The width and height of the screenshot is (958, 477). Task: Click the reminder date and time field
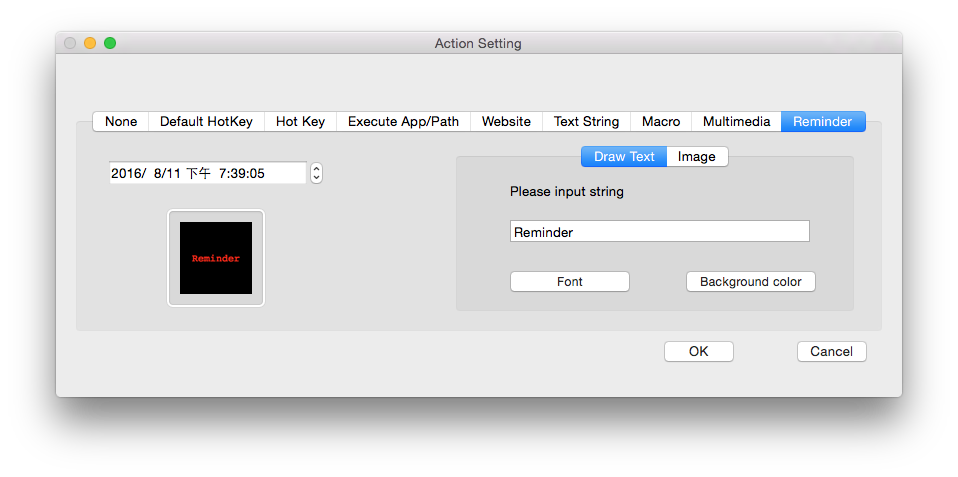tap(207, 173)
